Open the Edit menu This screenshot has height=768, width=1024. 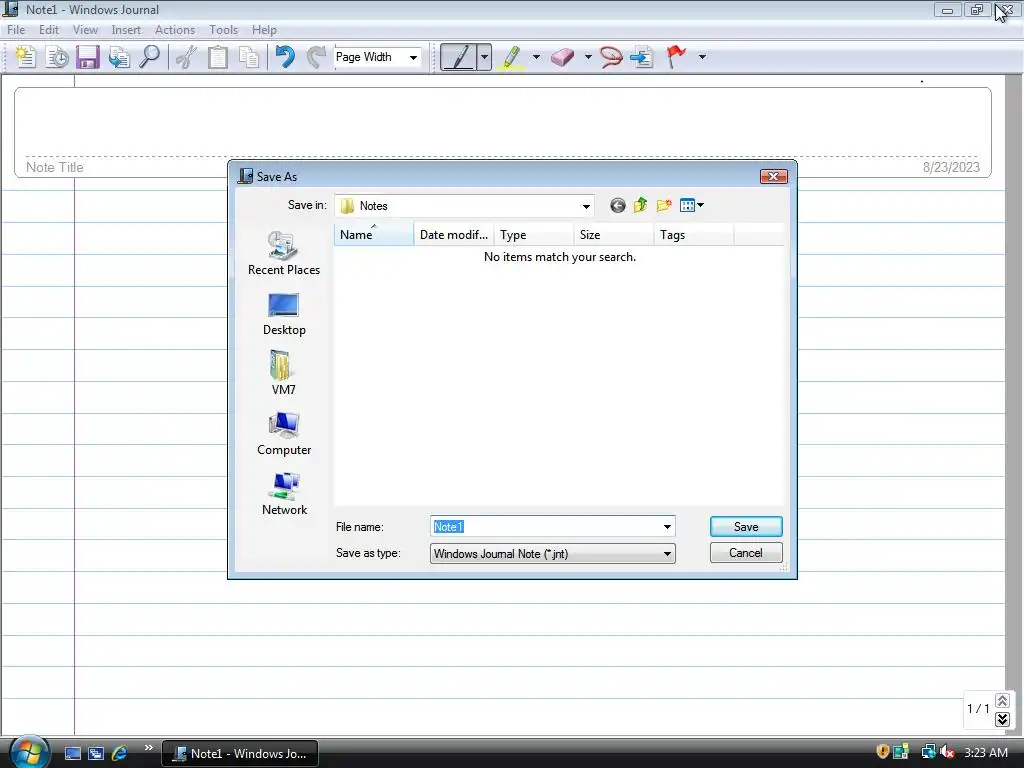(x=48, y=30)
